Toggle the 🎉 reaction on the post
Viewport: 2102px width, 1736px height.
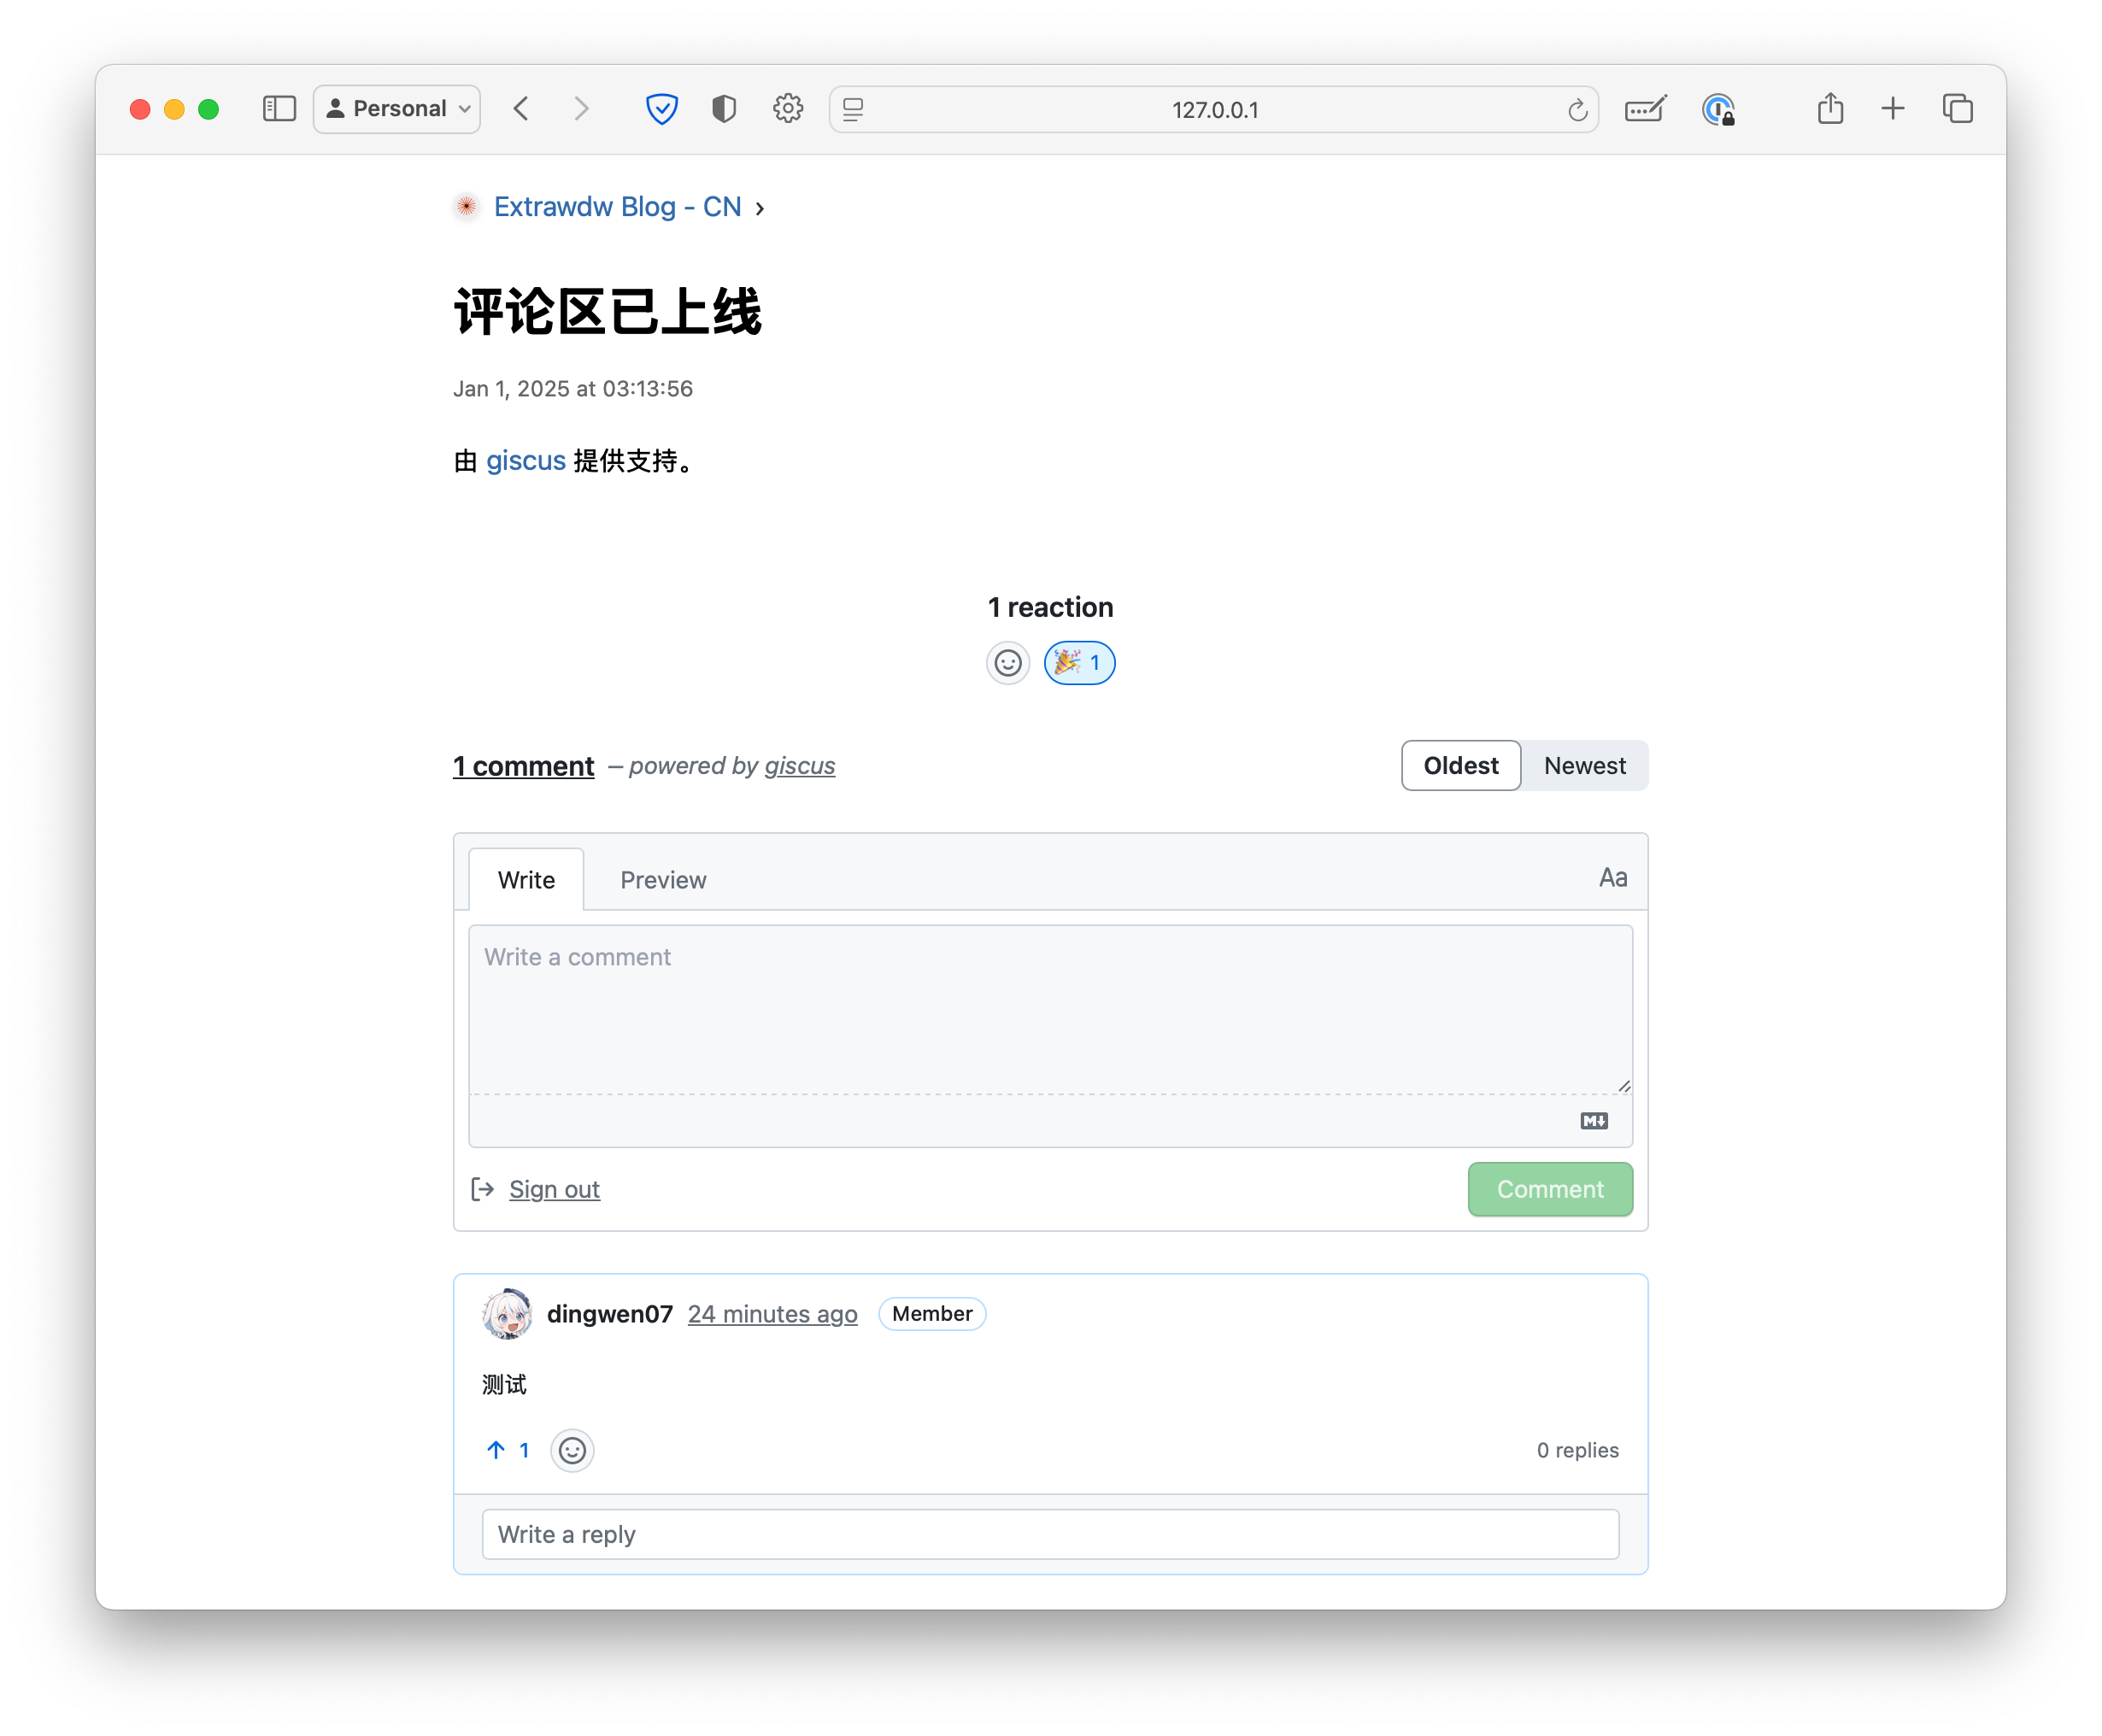(1079, 662)
